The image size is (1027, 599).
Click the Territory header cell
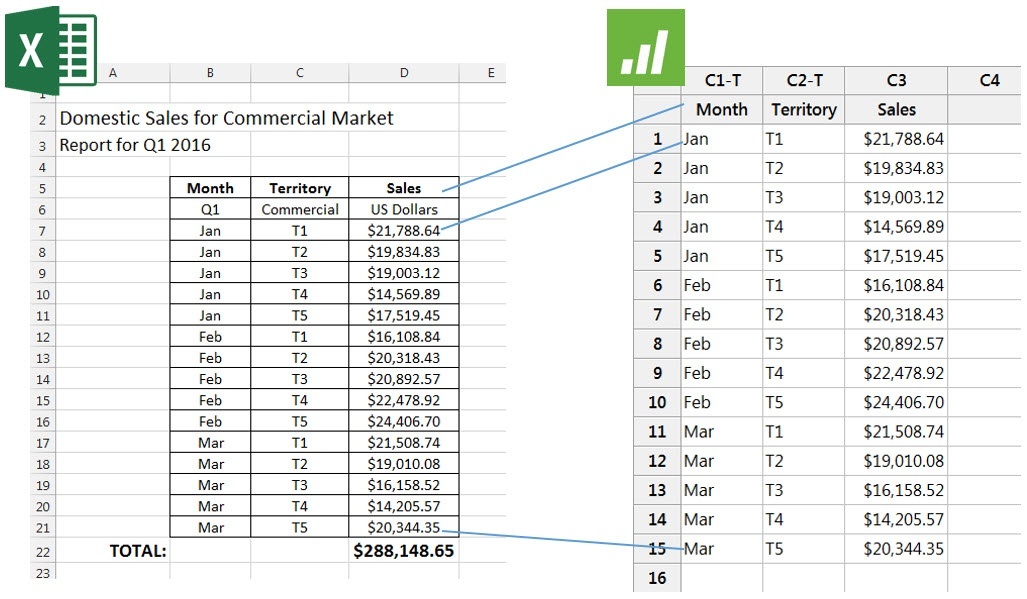299,187
